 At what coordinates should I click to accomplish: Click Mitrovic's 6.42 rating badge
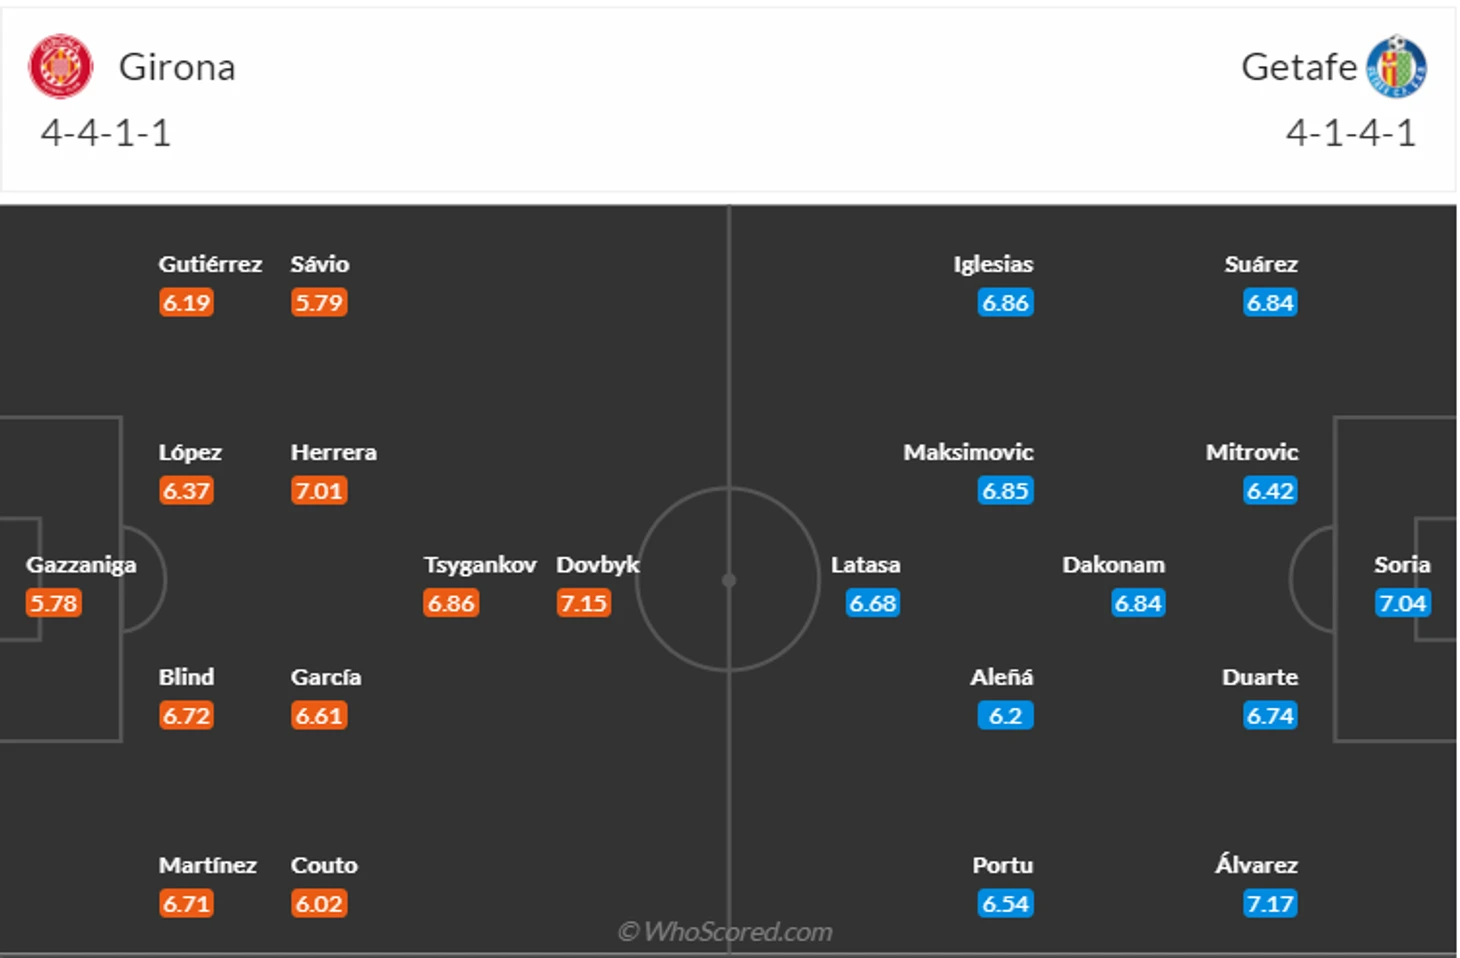coord(1269,491)
